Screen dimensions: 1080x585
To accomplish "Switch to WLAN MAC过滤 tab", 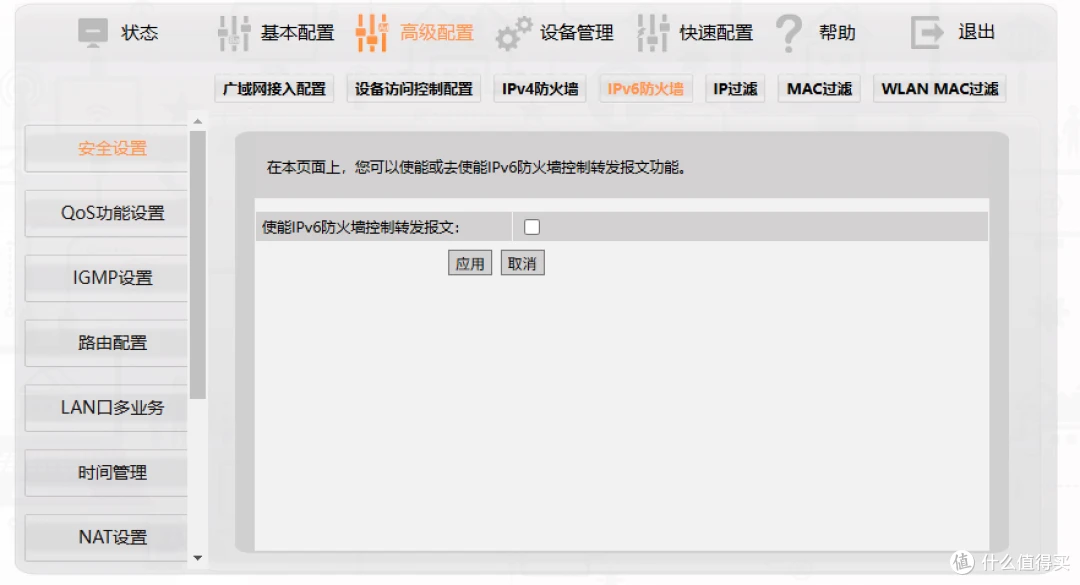I will 939,89.
